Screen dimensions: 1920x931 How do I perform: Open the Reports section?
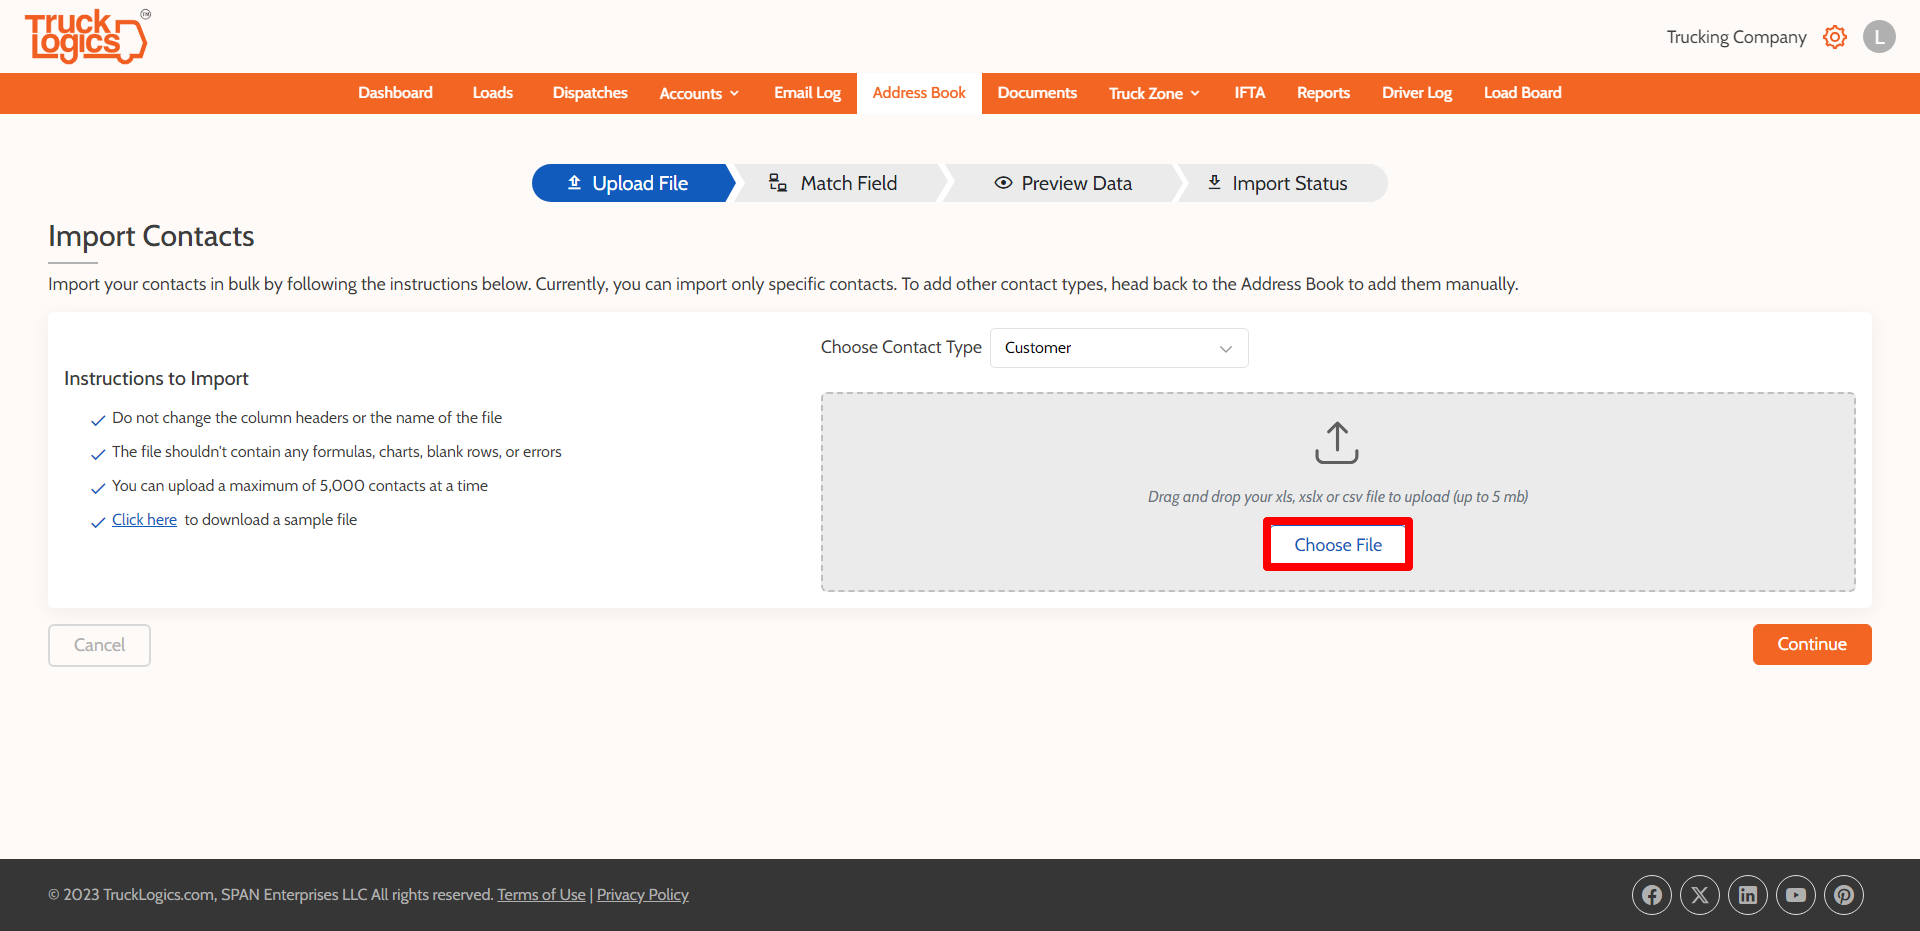[1323, 92]
